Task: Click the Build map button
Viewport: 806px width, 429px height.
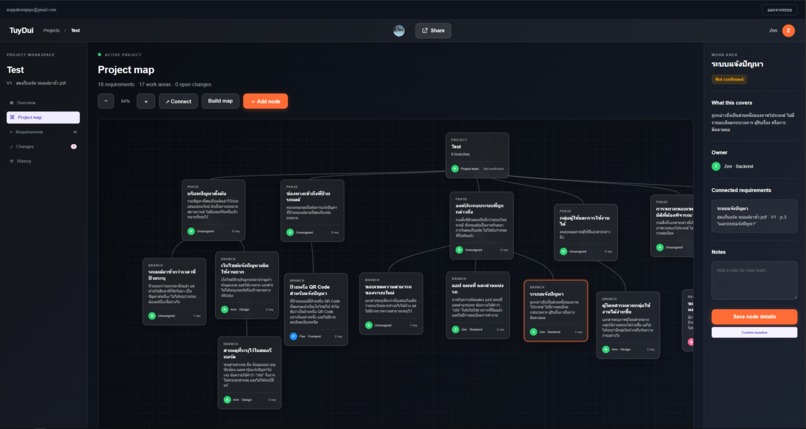Action: tap(221, 101)
